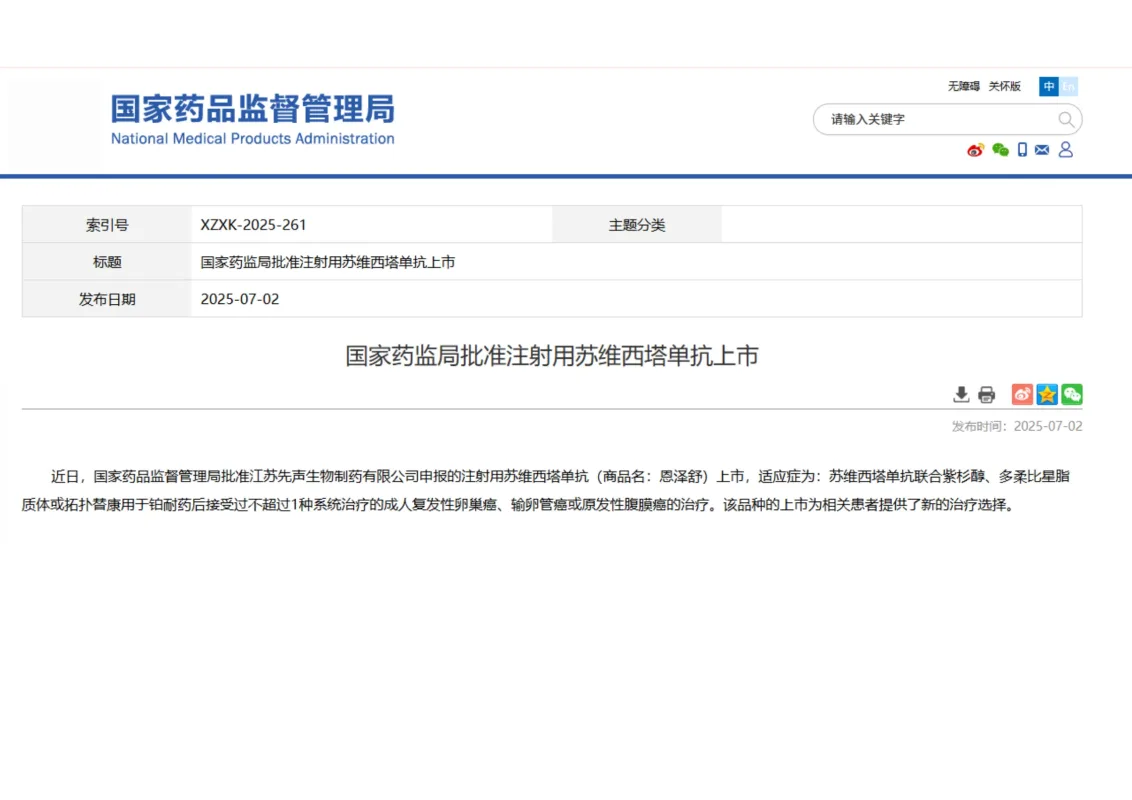Image resolution: width=1132 pixels, height=800 pixels.
Task: Click the mobile version icon
Action: click(x=1021, y=150)
